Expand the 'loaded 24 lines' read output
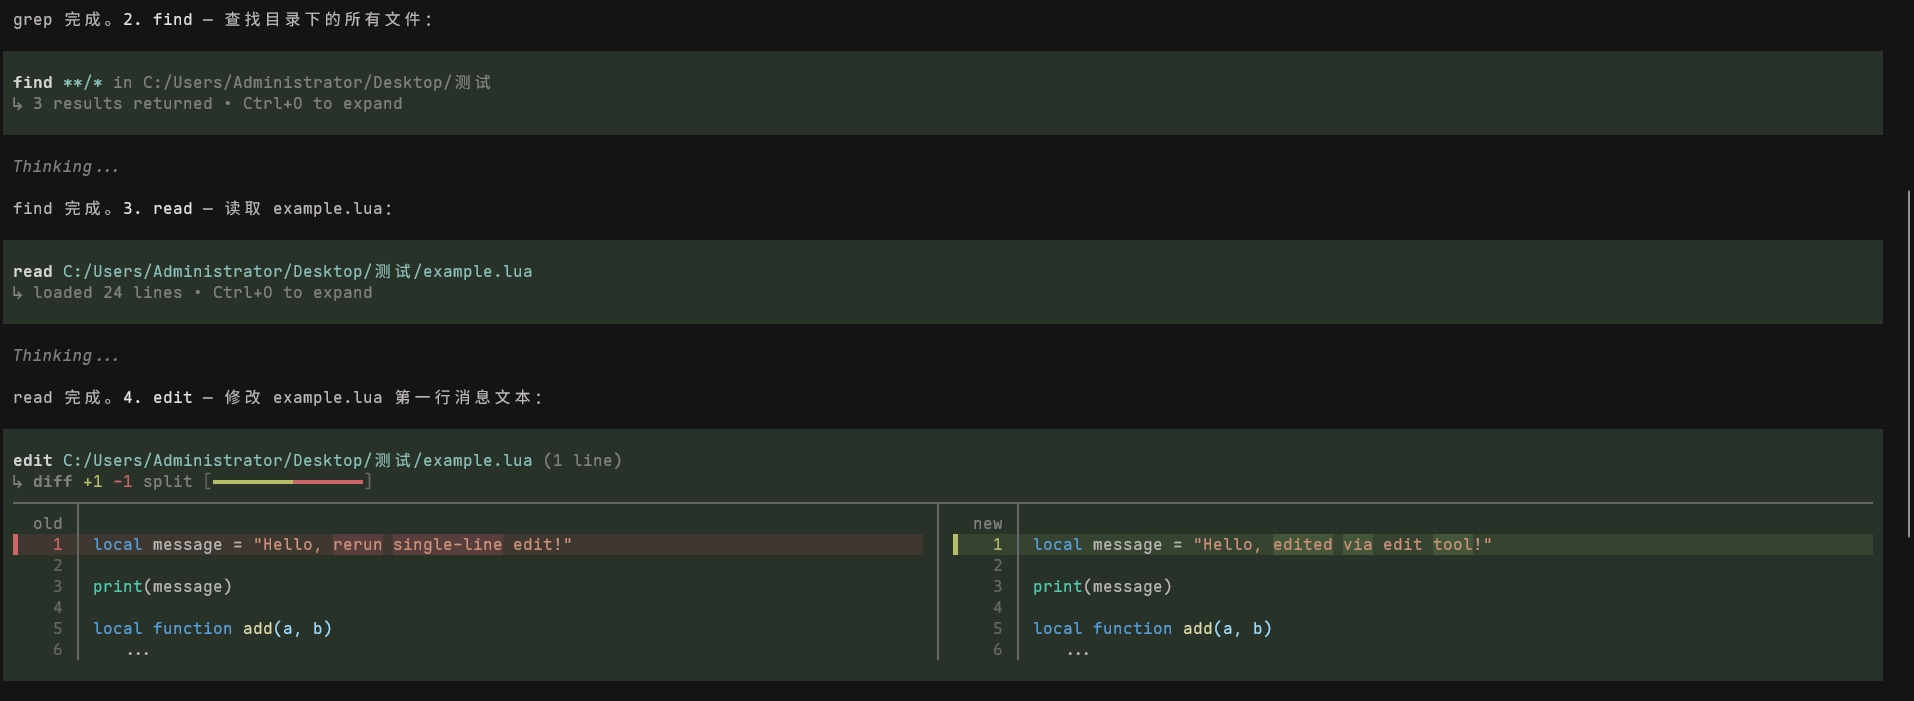The height and width of the screenshot is (701, 1914). 192,293
